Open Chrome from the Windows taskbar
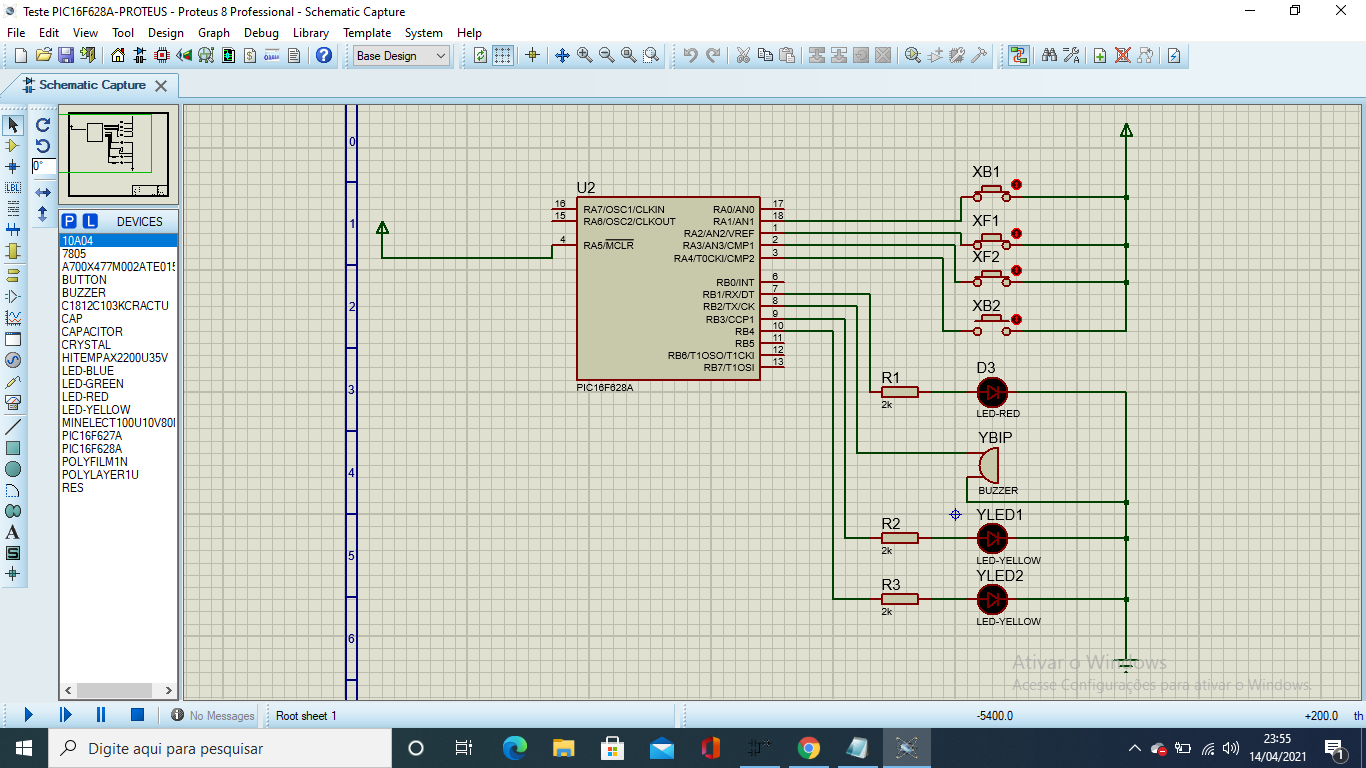 pyautogui.click(x=809, y=748)
